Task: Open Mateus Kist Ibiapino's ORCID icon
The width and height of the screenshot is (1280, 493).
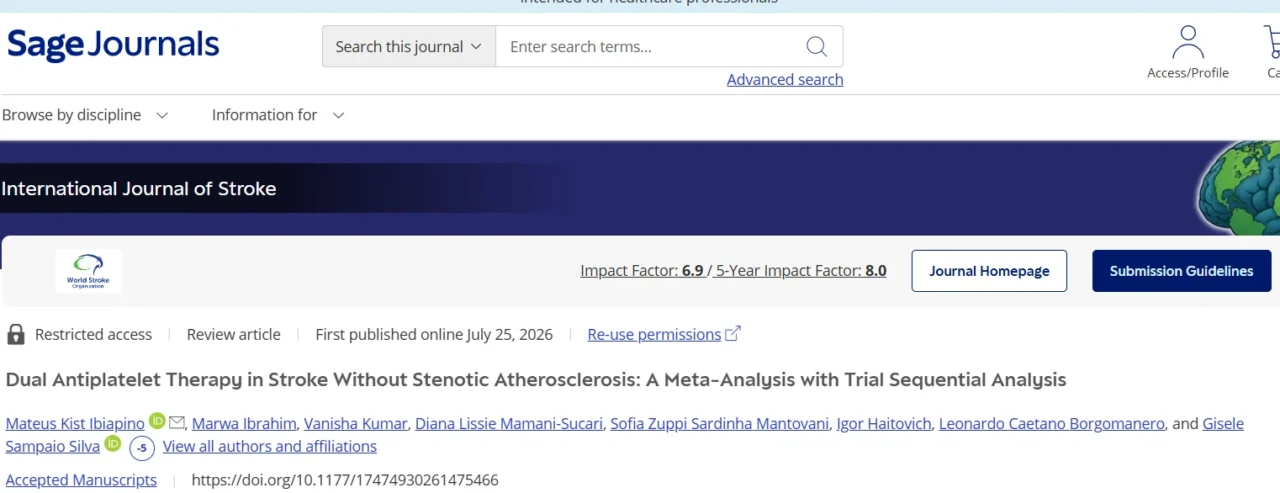Action: pos(157,422)
